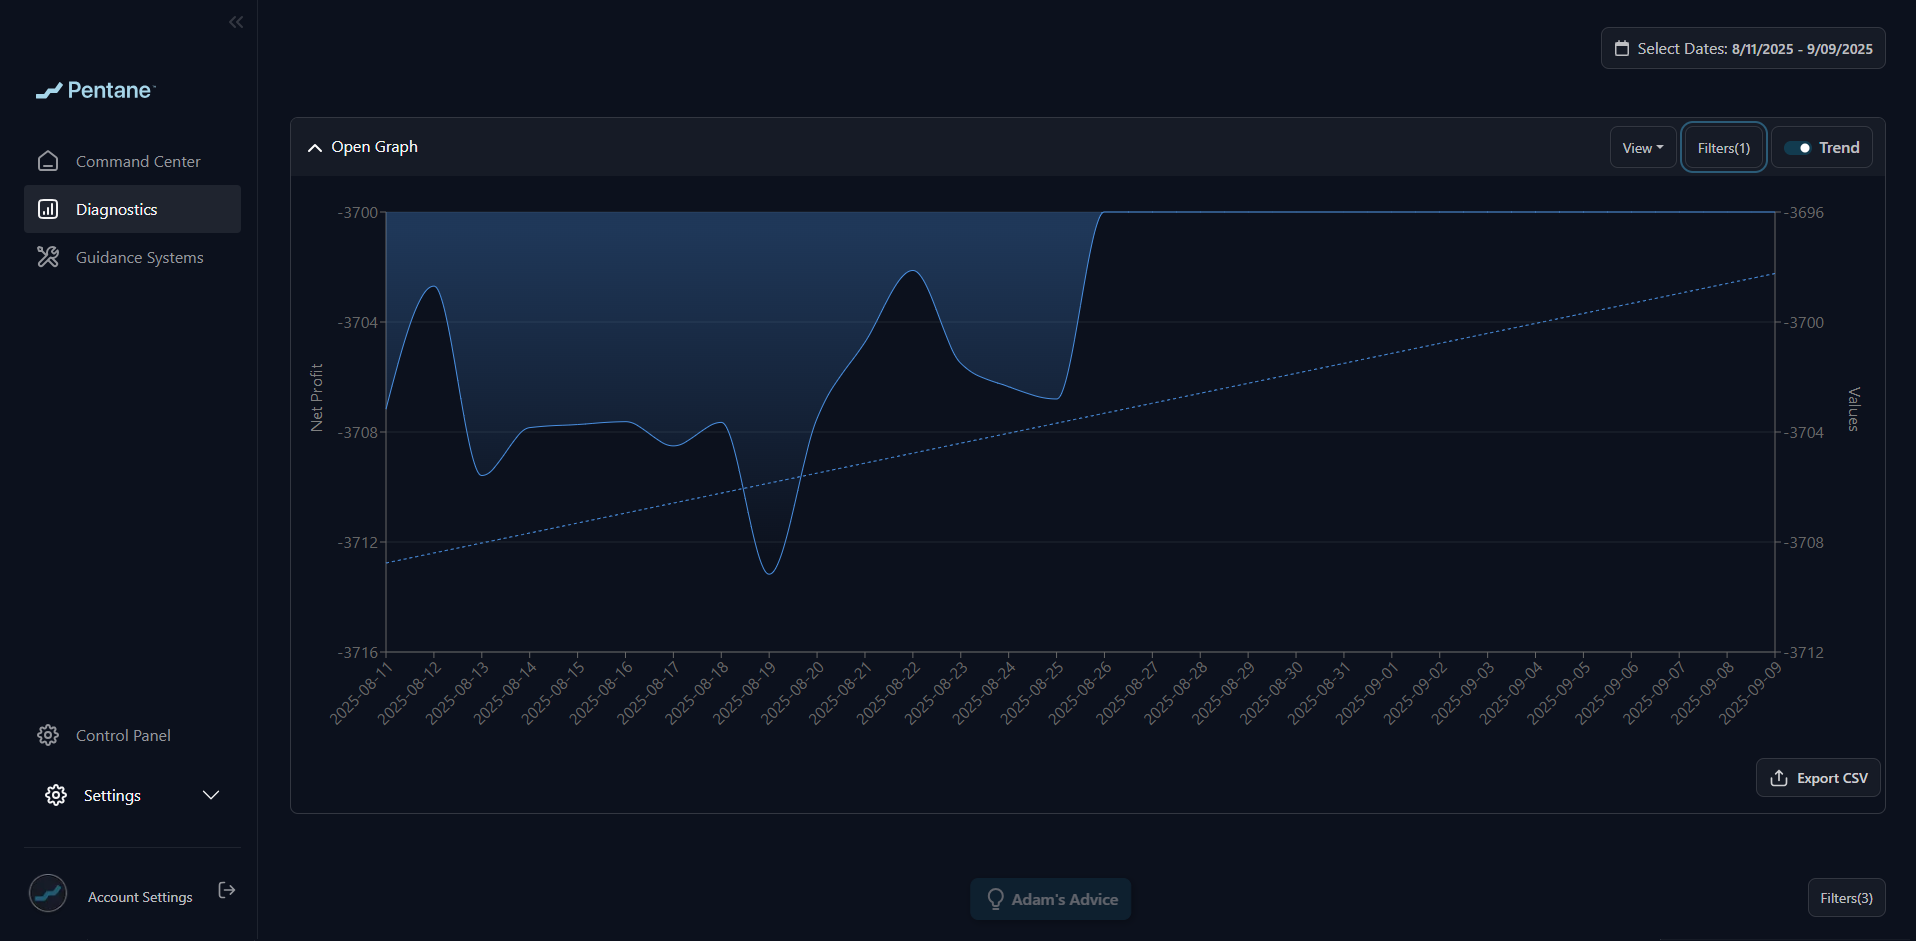Click the calendar icon in Select Dates
Viewport: 1916px width, 941px height.
coord(1622,48)
